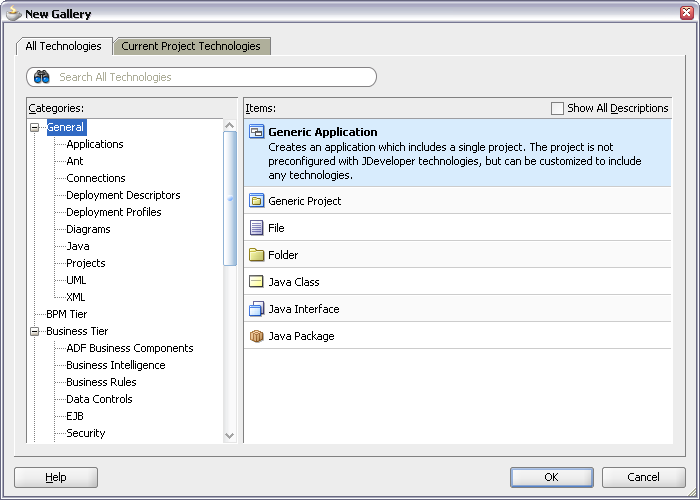This screenshot has height=500, width=700.
Task: Select Deployment Descriptors in Categories tree
Action: (123, 195)
